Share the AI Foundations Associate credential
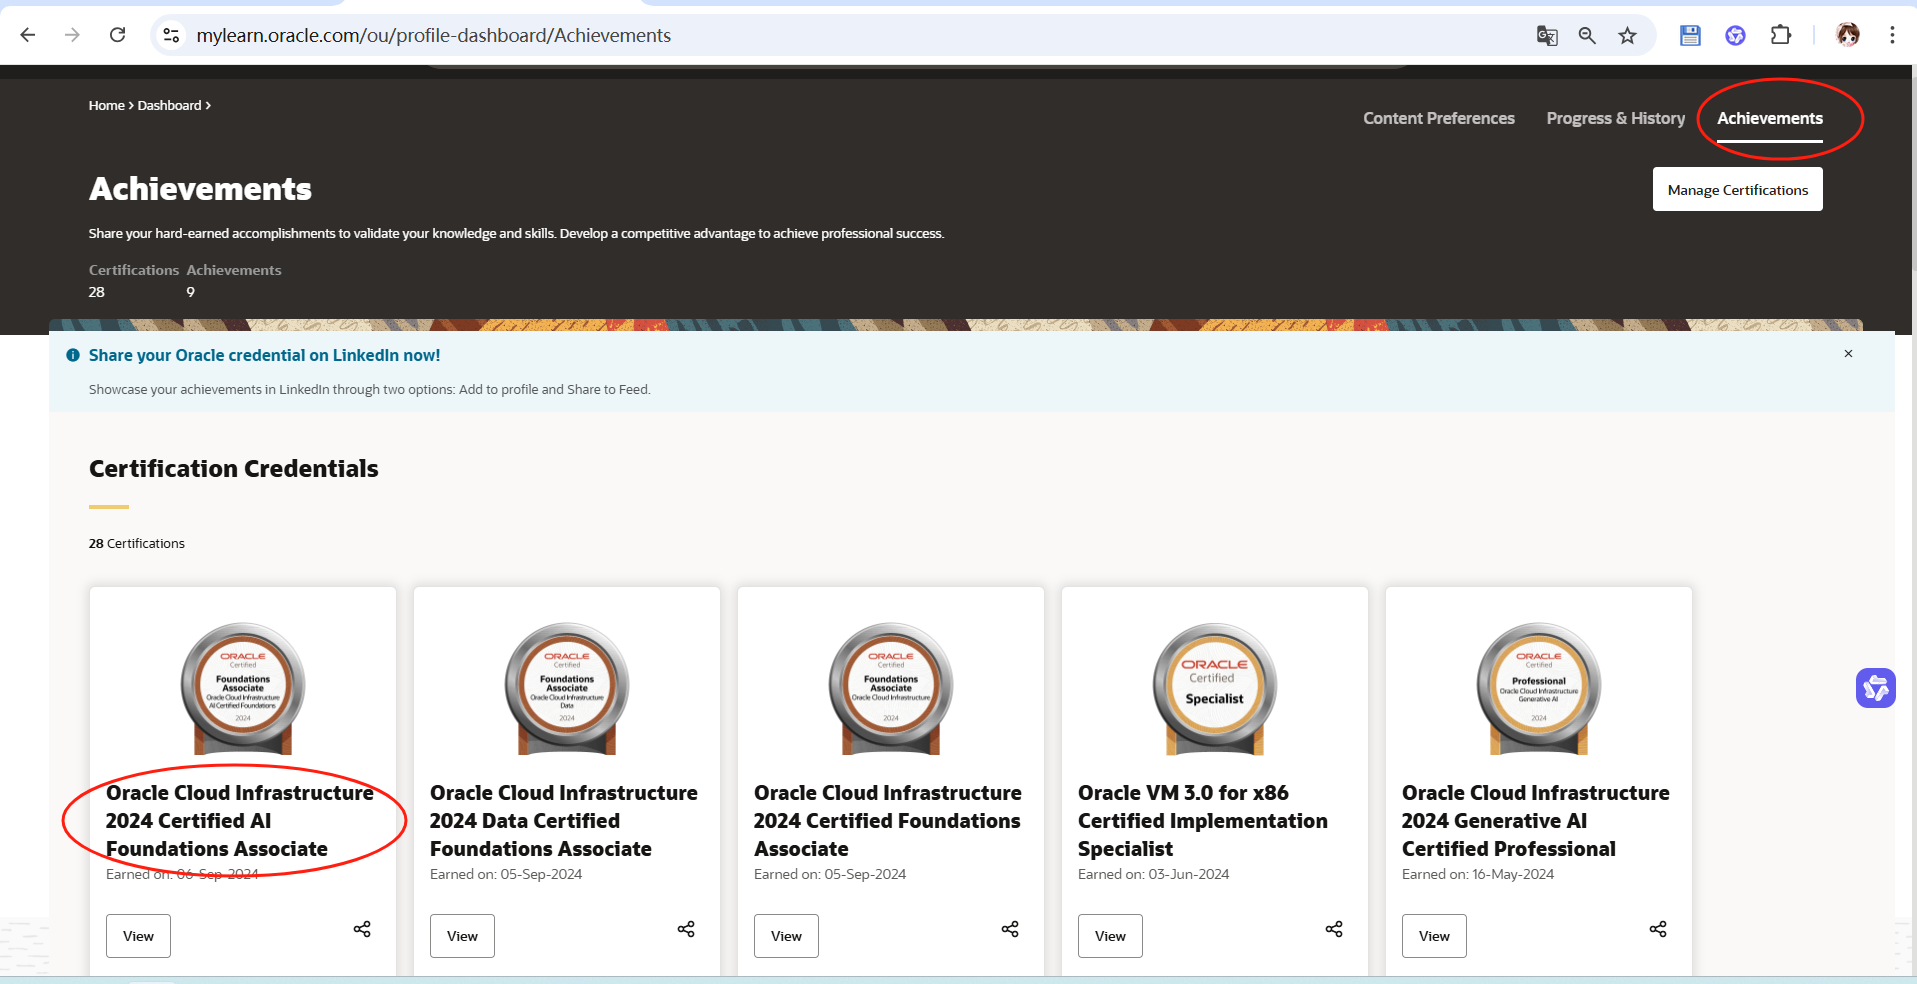1917x984 pixels. (x=362, y=929)
